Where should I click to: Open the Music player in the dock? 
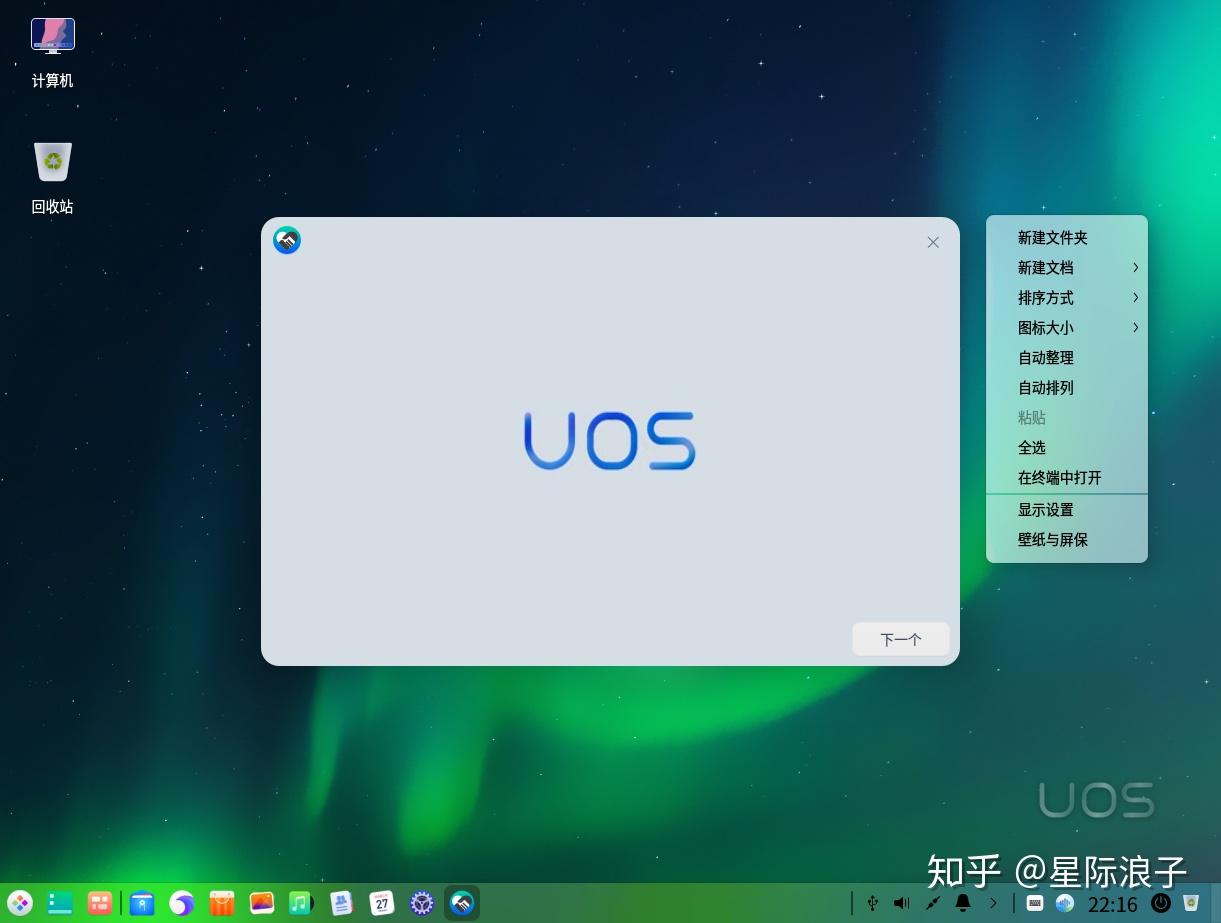pos(300,903)
